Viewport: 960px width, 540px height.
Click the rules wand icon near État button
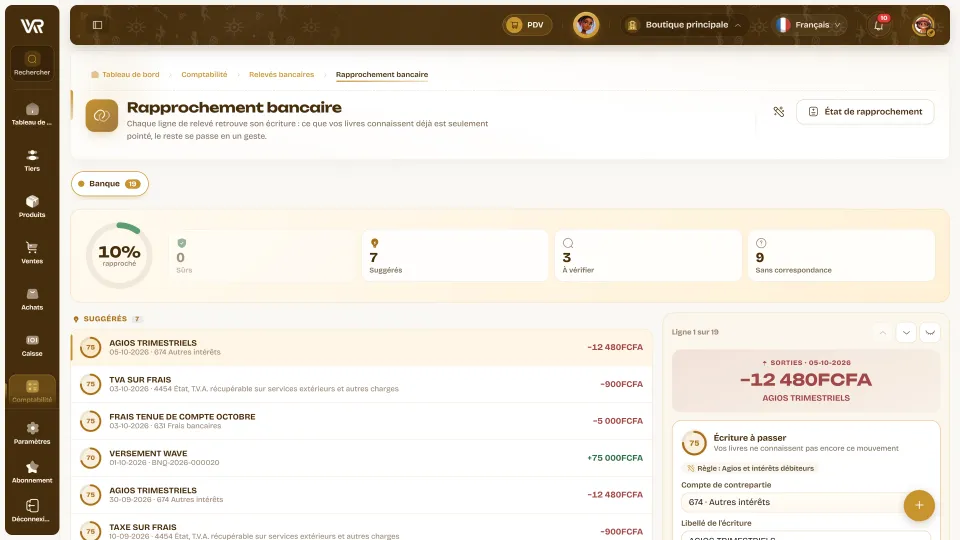[x=778, y=111]
